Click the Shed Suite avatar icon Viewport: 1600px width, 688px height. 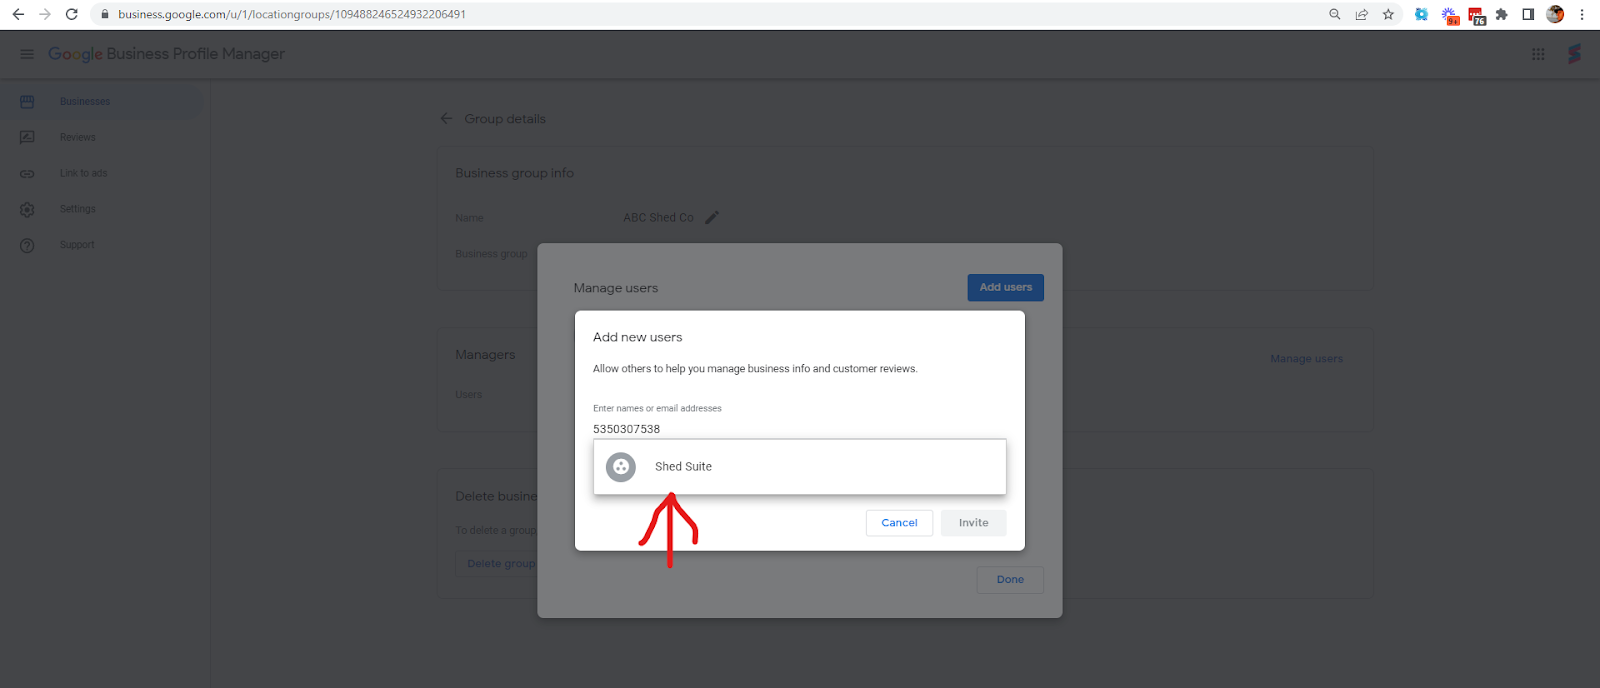(621, 467)
